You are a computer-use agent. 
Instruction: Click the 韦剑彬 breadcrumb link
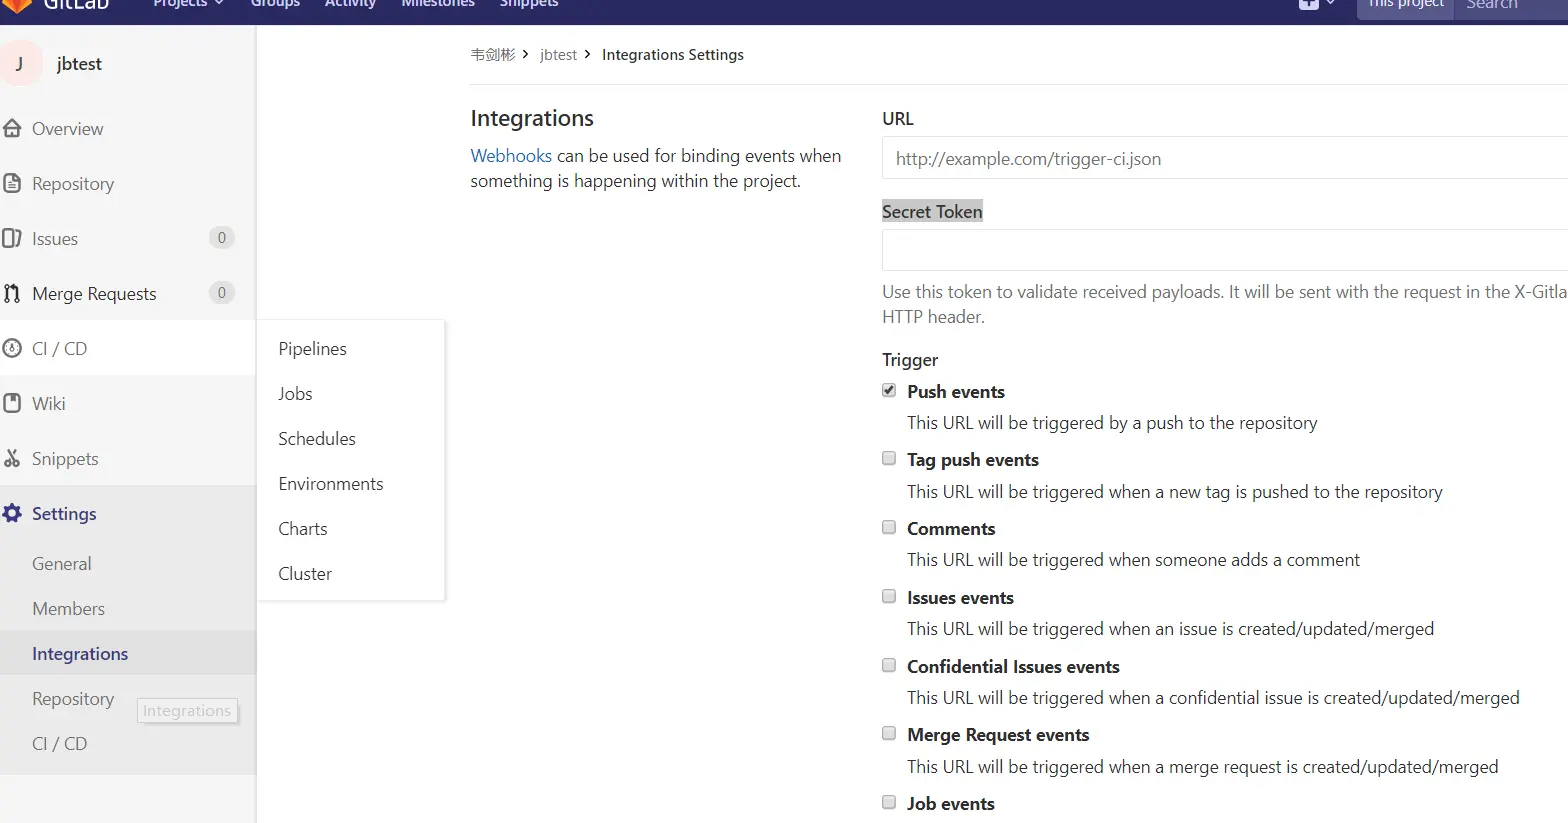pyautogui.click(x=493, y=55)
